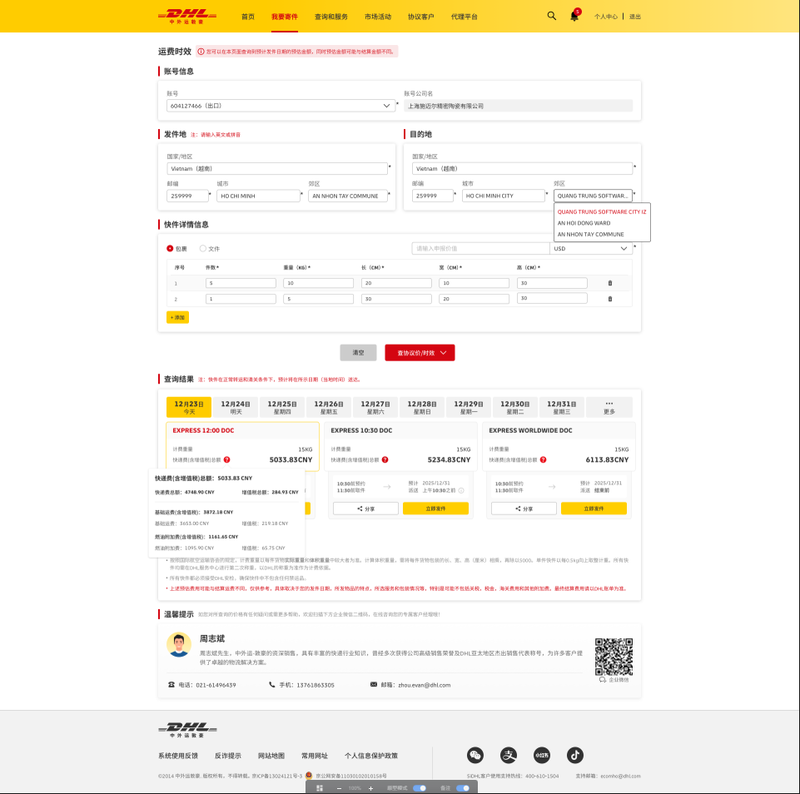Viewport: 800px width, 794px height.
Task: Open 我要寄件 in the navigation
Action: [x=285, y=17]
